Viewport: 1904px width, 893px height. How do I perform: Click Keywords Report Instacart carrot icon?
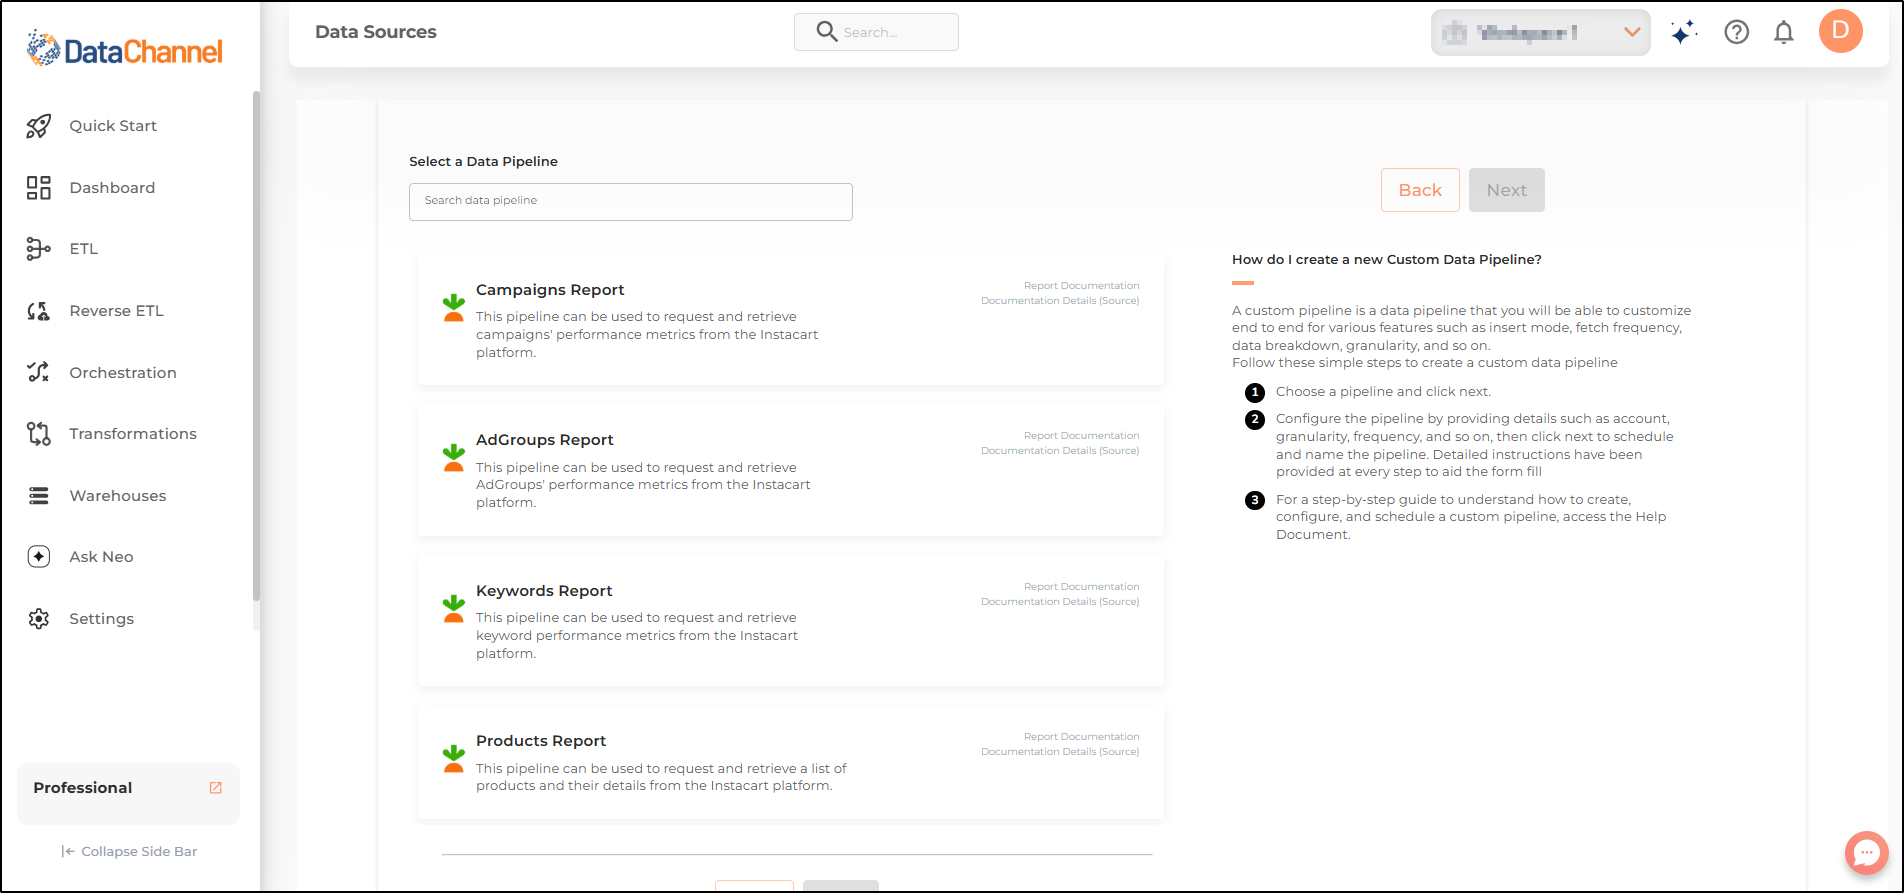pyautogui.click(x=454, y=609)
